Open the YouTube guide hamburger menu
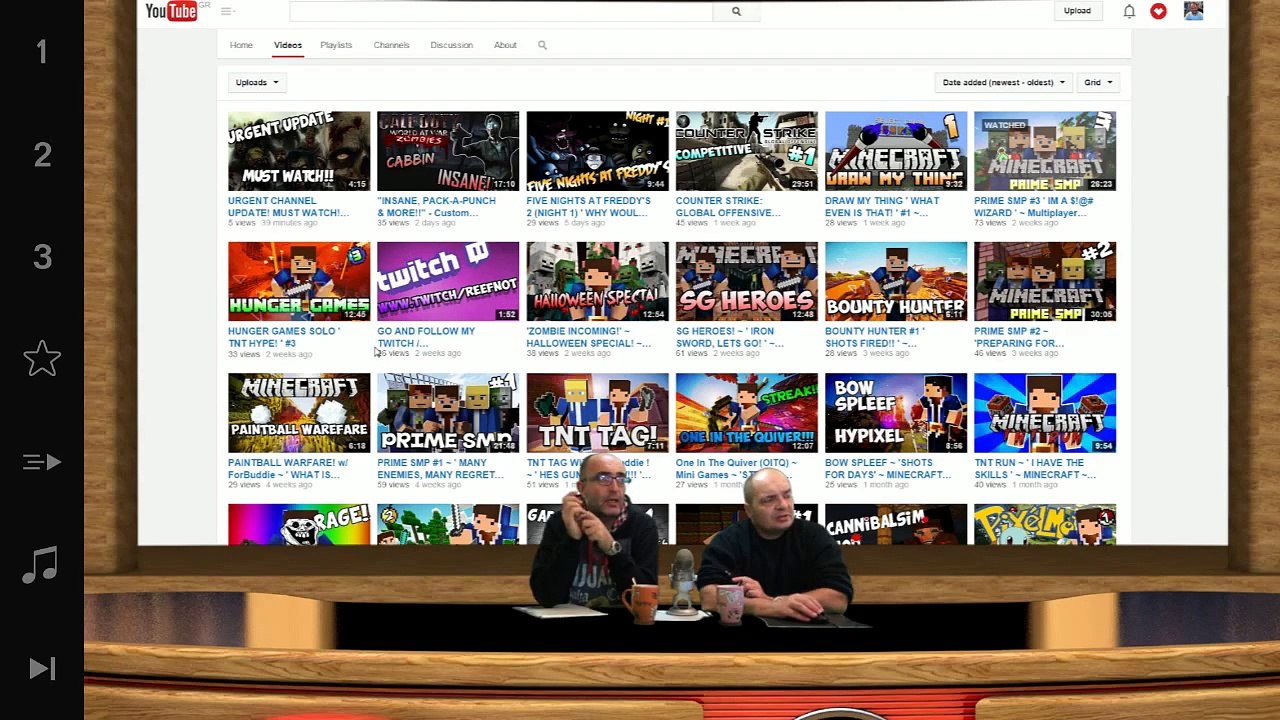The width and height of the screenshot is (1280, 720). (x=226, y=11)
